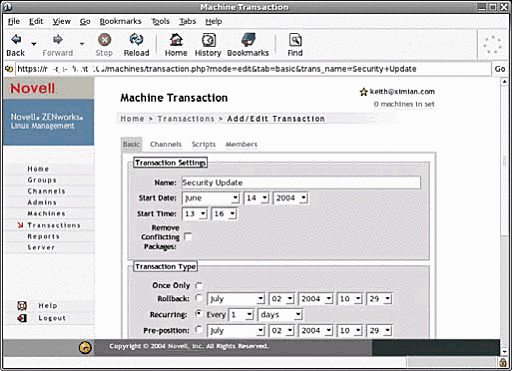512x371 pixels.
Task: Open the Go menu
Action: click(85, 21)
